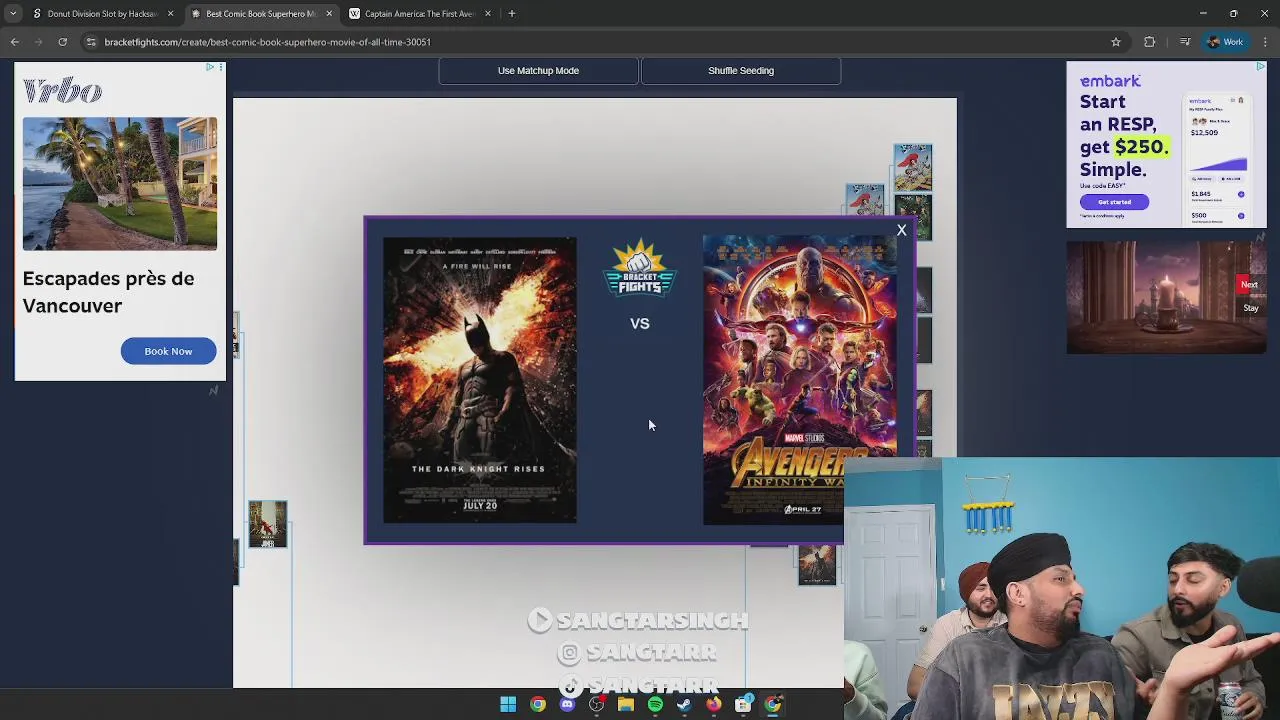Viewport: 1280px width, 720px height.
Task: Close the matchup popup with X
Action: pos(901,231)
